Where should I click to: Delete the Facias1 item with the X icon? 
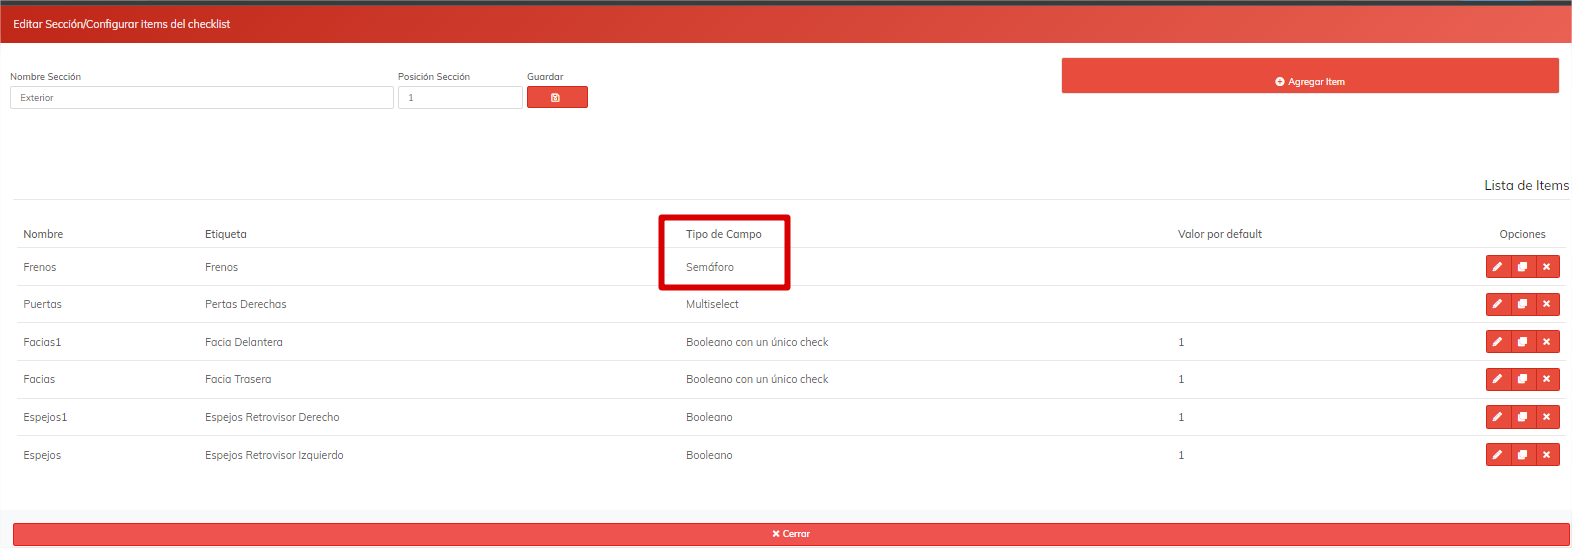[x=1547, y=342]
